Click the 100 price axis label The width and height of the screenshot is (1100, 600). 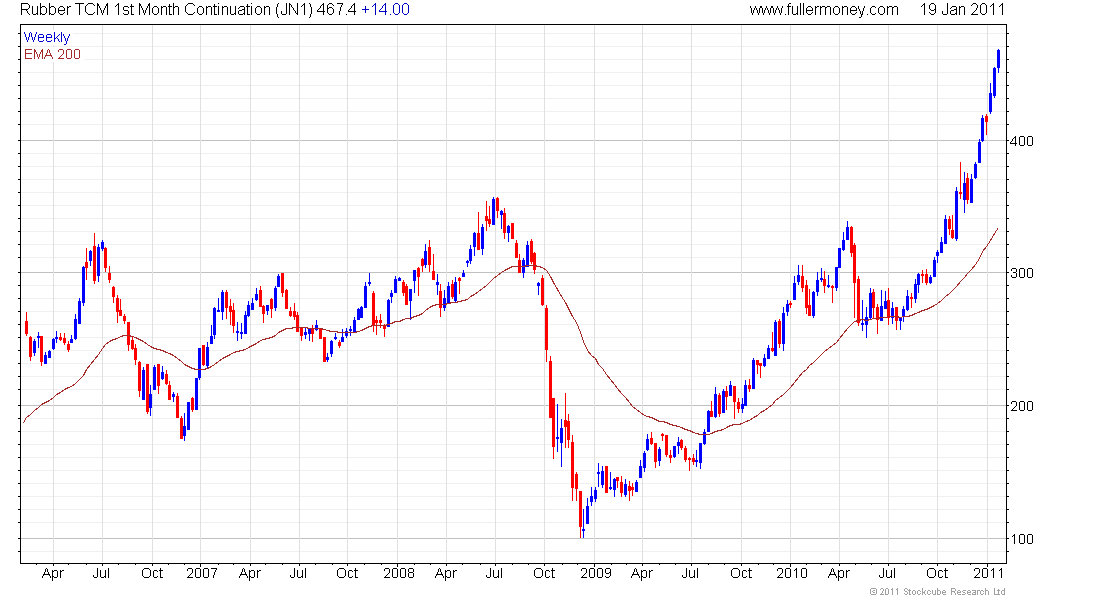coord(1021,539)
